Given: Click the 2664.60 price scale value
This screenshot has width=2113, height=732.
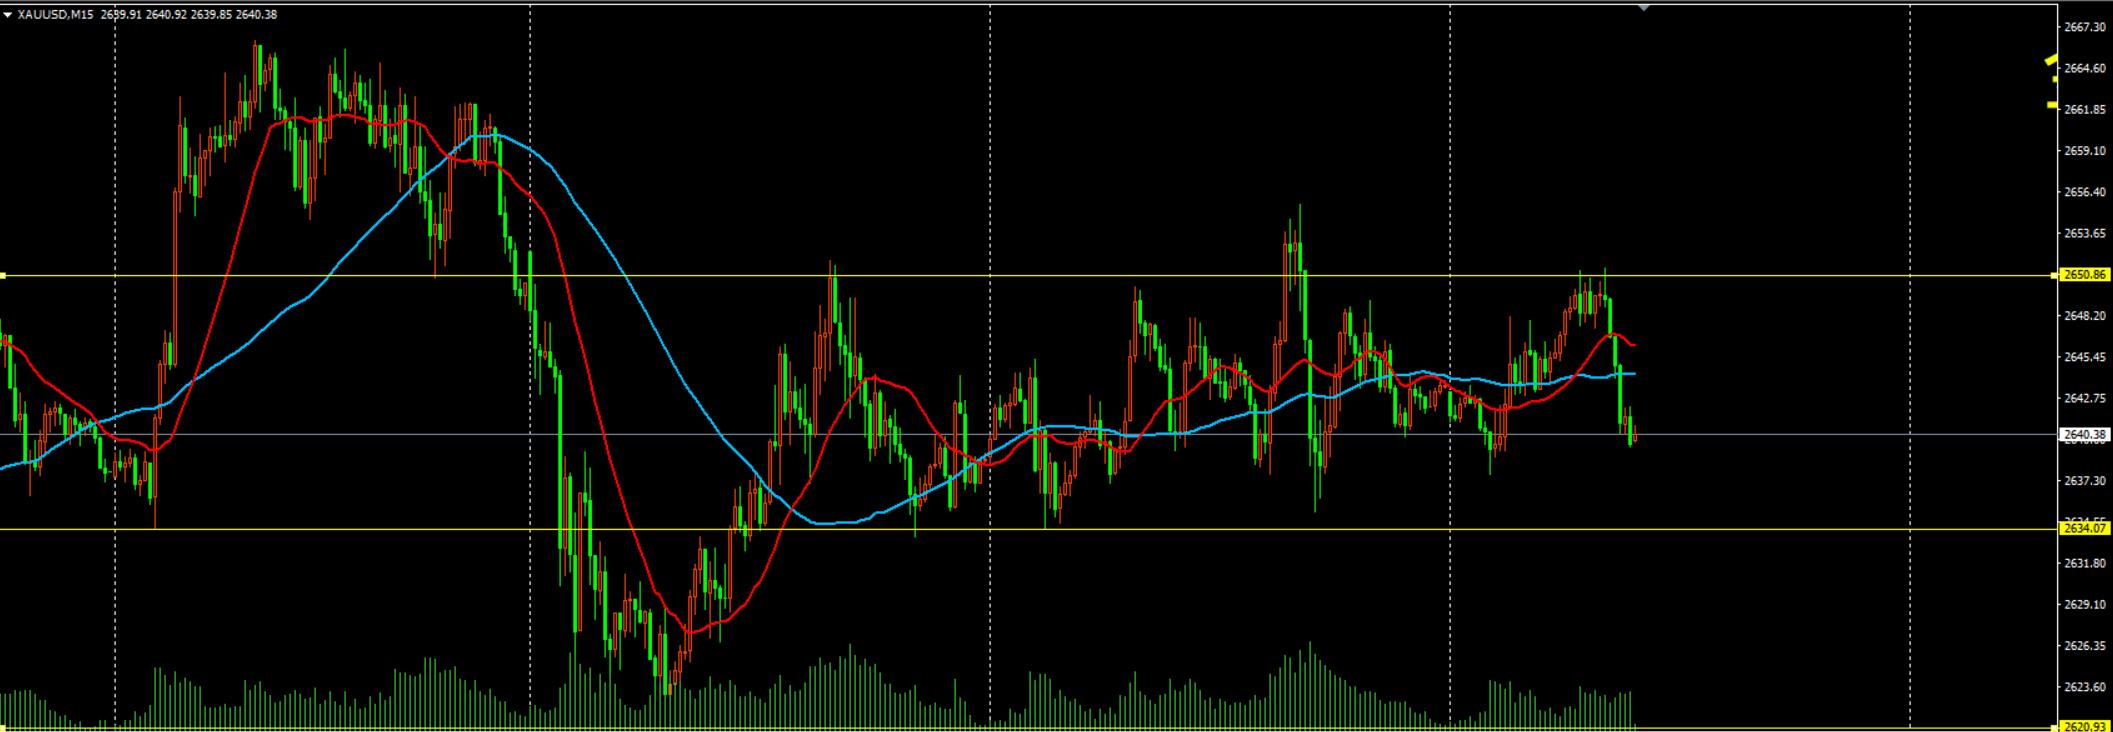Looking at the screenshot, I should (2085, 68).
